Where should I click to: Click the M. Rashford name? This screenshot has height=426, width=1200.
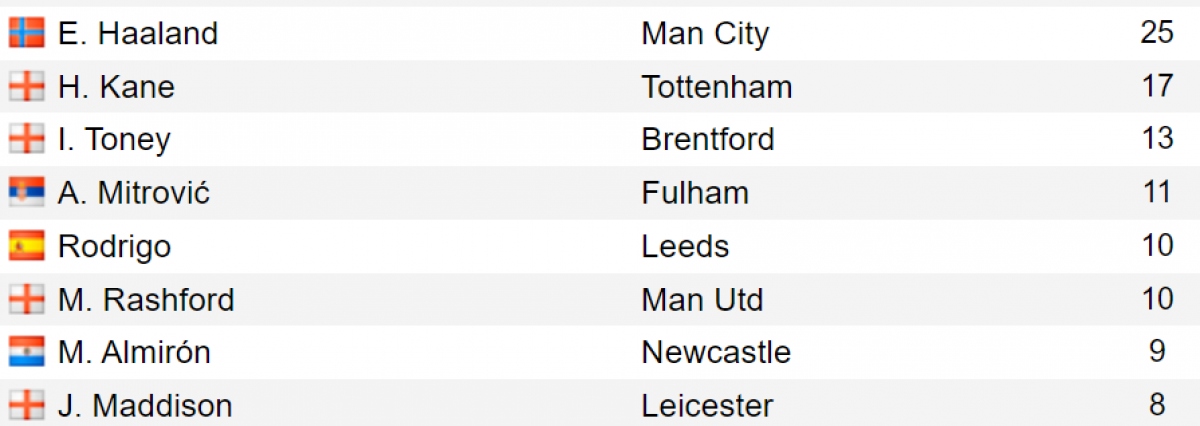tap(146, 299)
